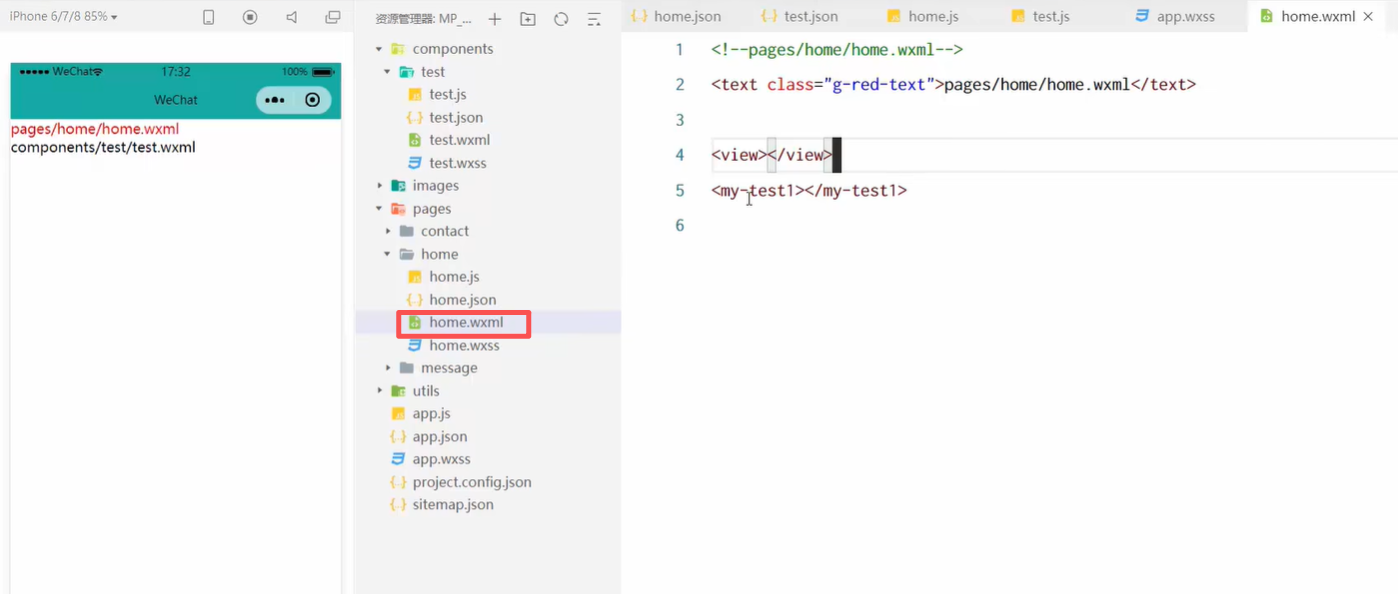This screenshot has width=1398, height=594.
Task: Tap the circle close button in WeChat capsule
Action: coord(313,100)
